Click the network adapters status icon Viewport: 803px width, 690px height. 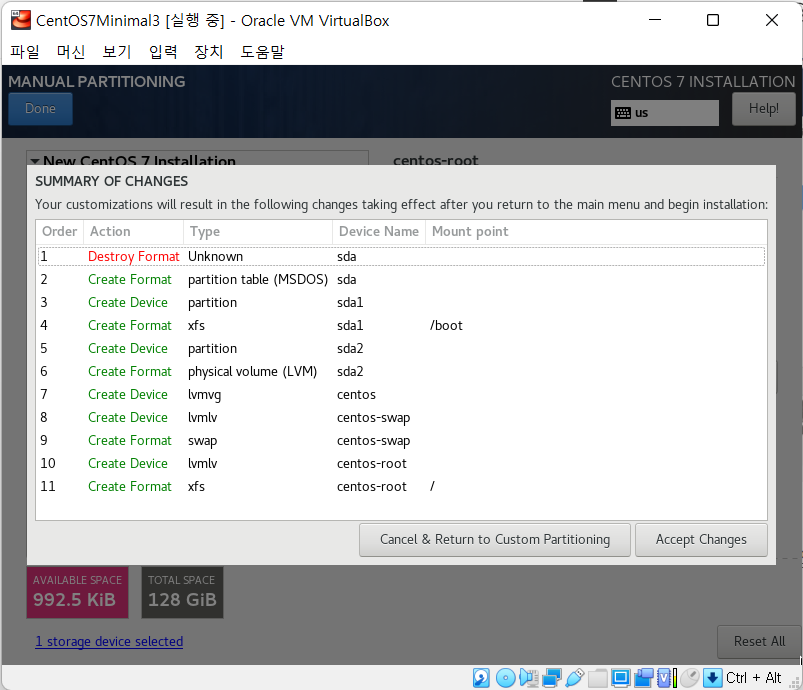pyautogui.click(x=552, y=678)
